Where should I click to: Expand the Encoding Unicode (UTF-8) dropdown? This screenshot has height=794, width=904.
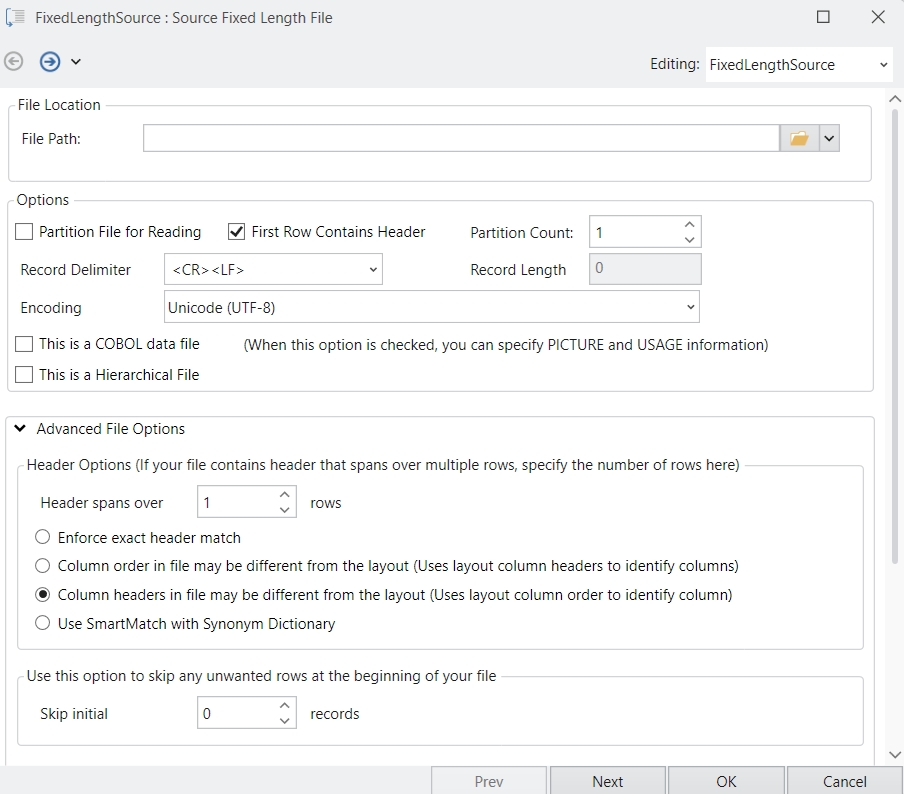click(x=431, y=308)
